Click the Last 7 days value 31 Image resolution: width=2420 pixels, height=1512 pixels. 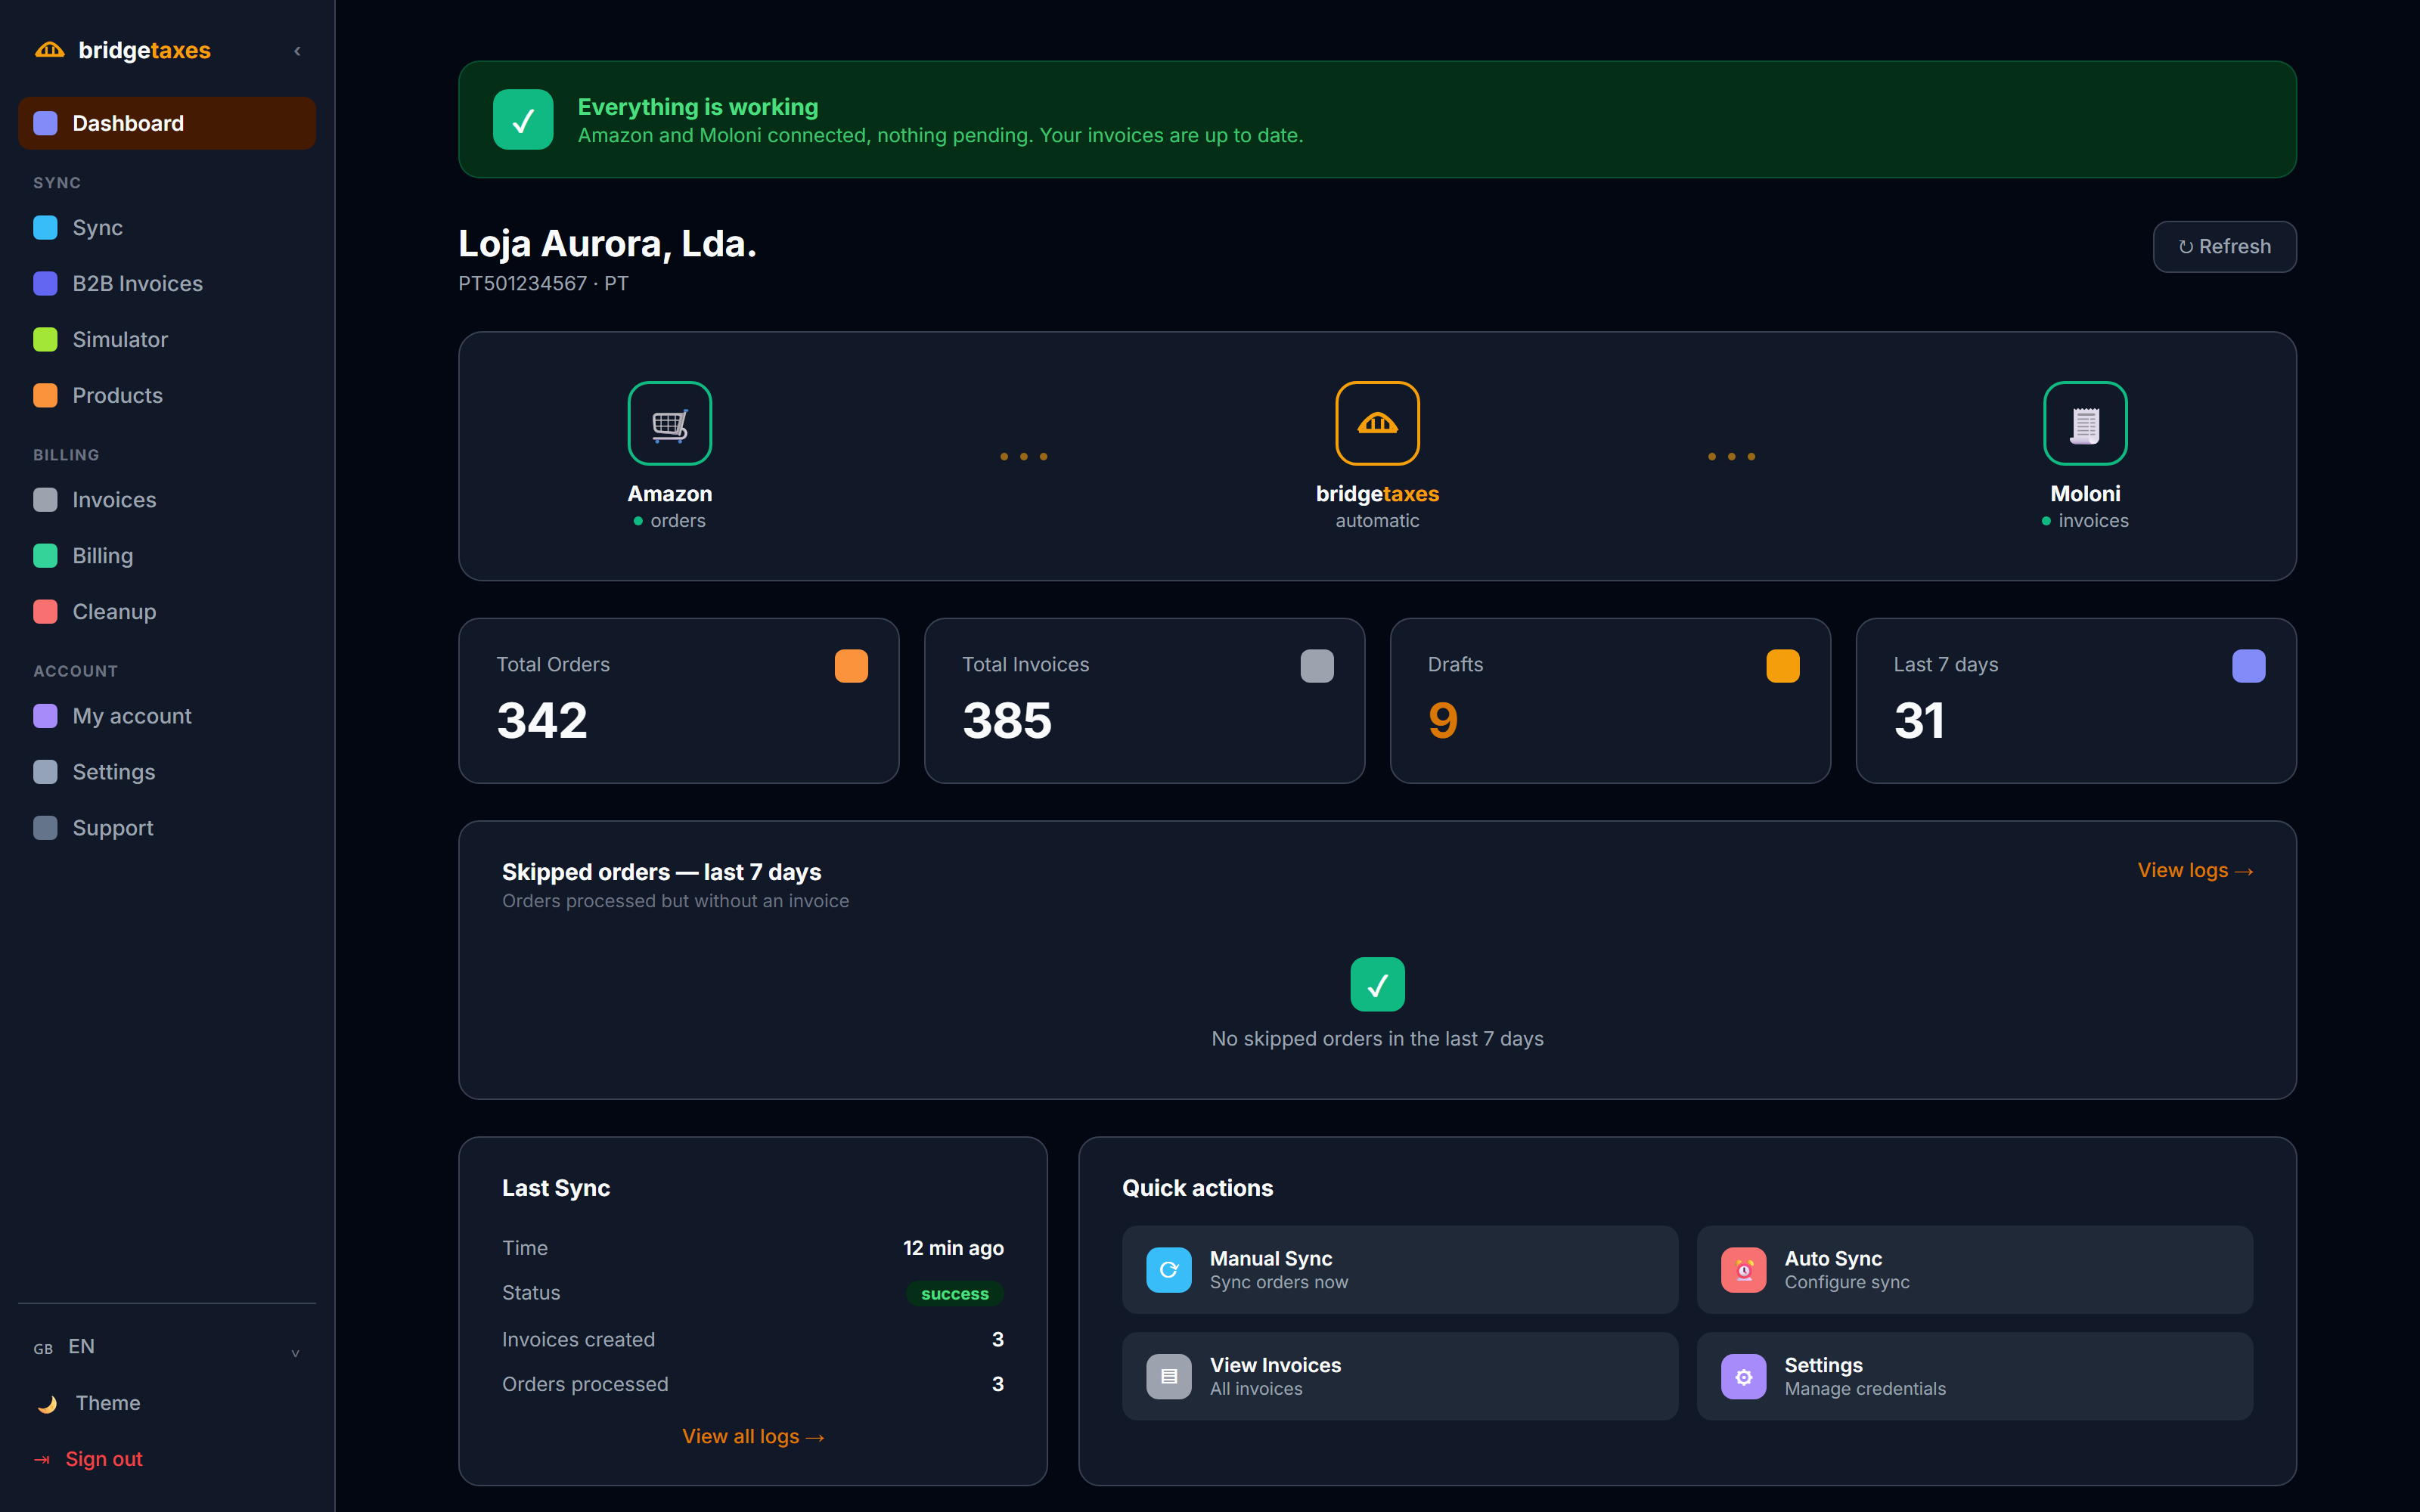1919,720
